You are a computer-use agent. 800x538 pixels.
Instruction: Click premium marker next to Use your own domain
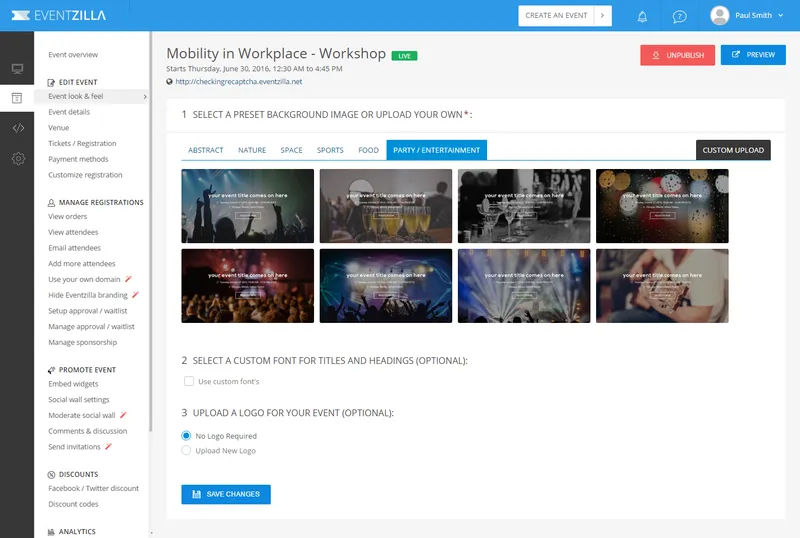(128, 279)
